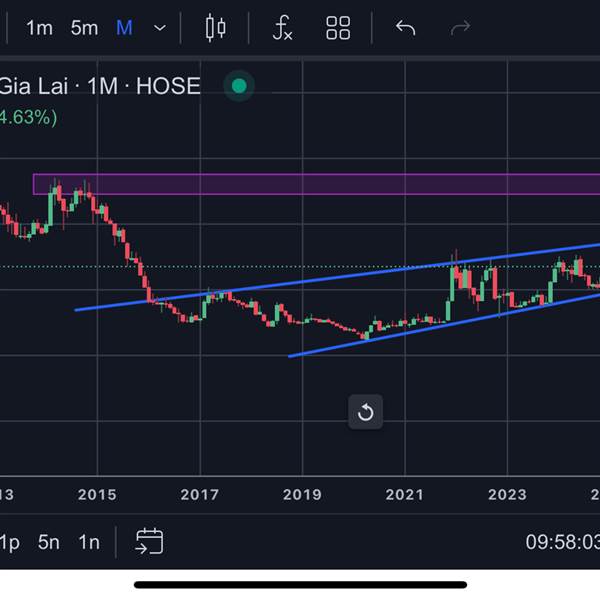Reset chart view with circular arrow button
This screenshot has width=600, height=600.
365,412
